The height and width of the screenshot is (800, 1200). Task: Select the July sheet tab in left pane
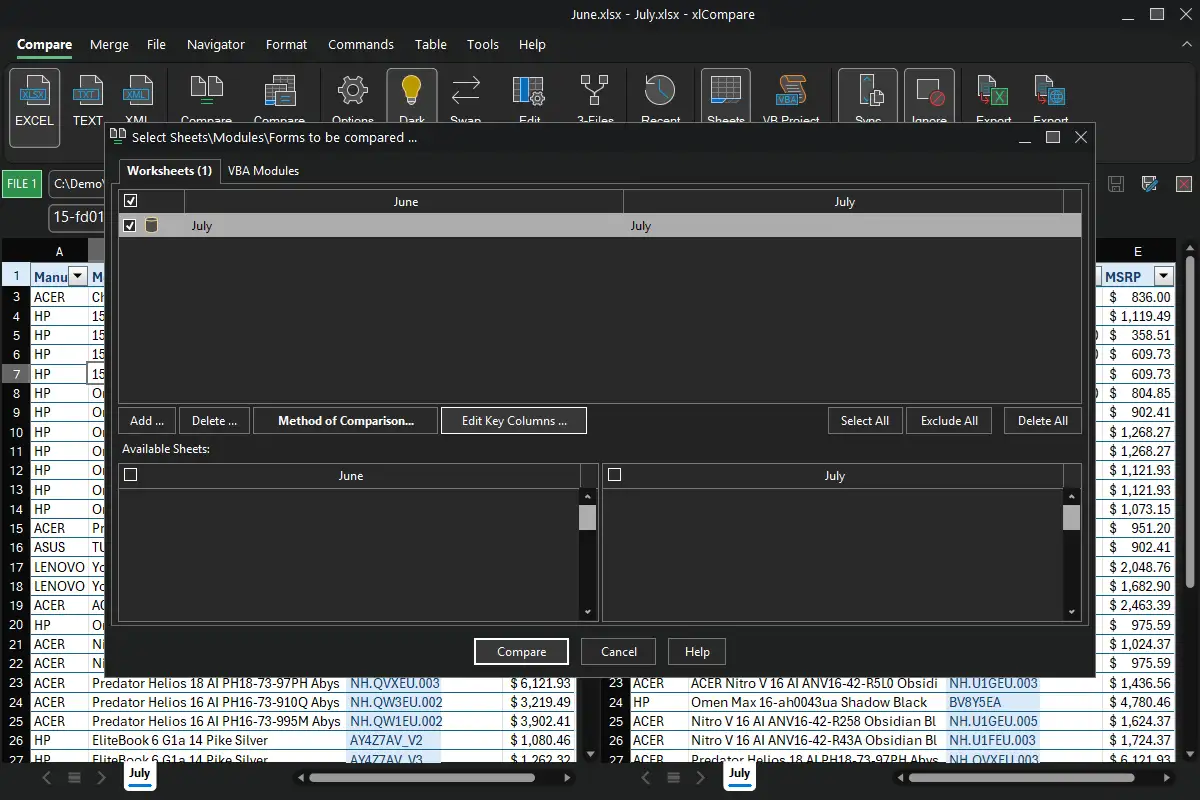pyautogui.click(x=139, y=773)
